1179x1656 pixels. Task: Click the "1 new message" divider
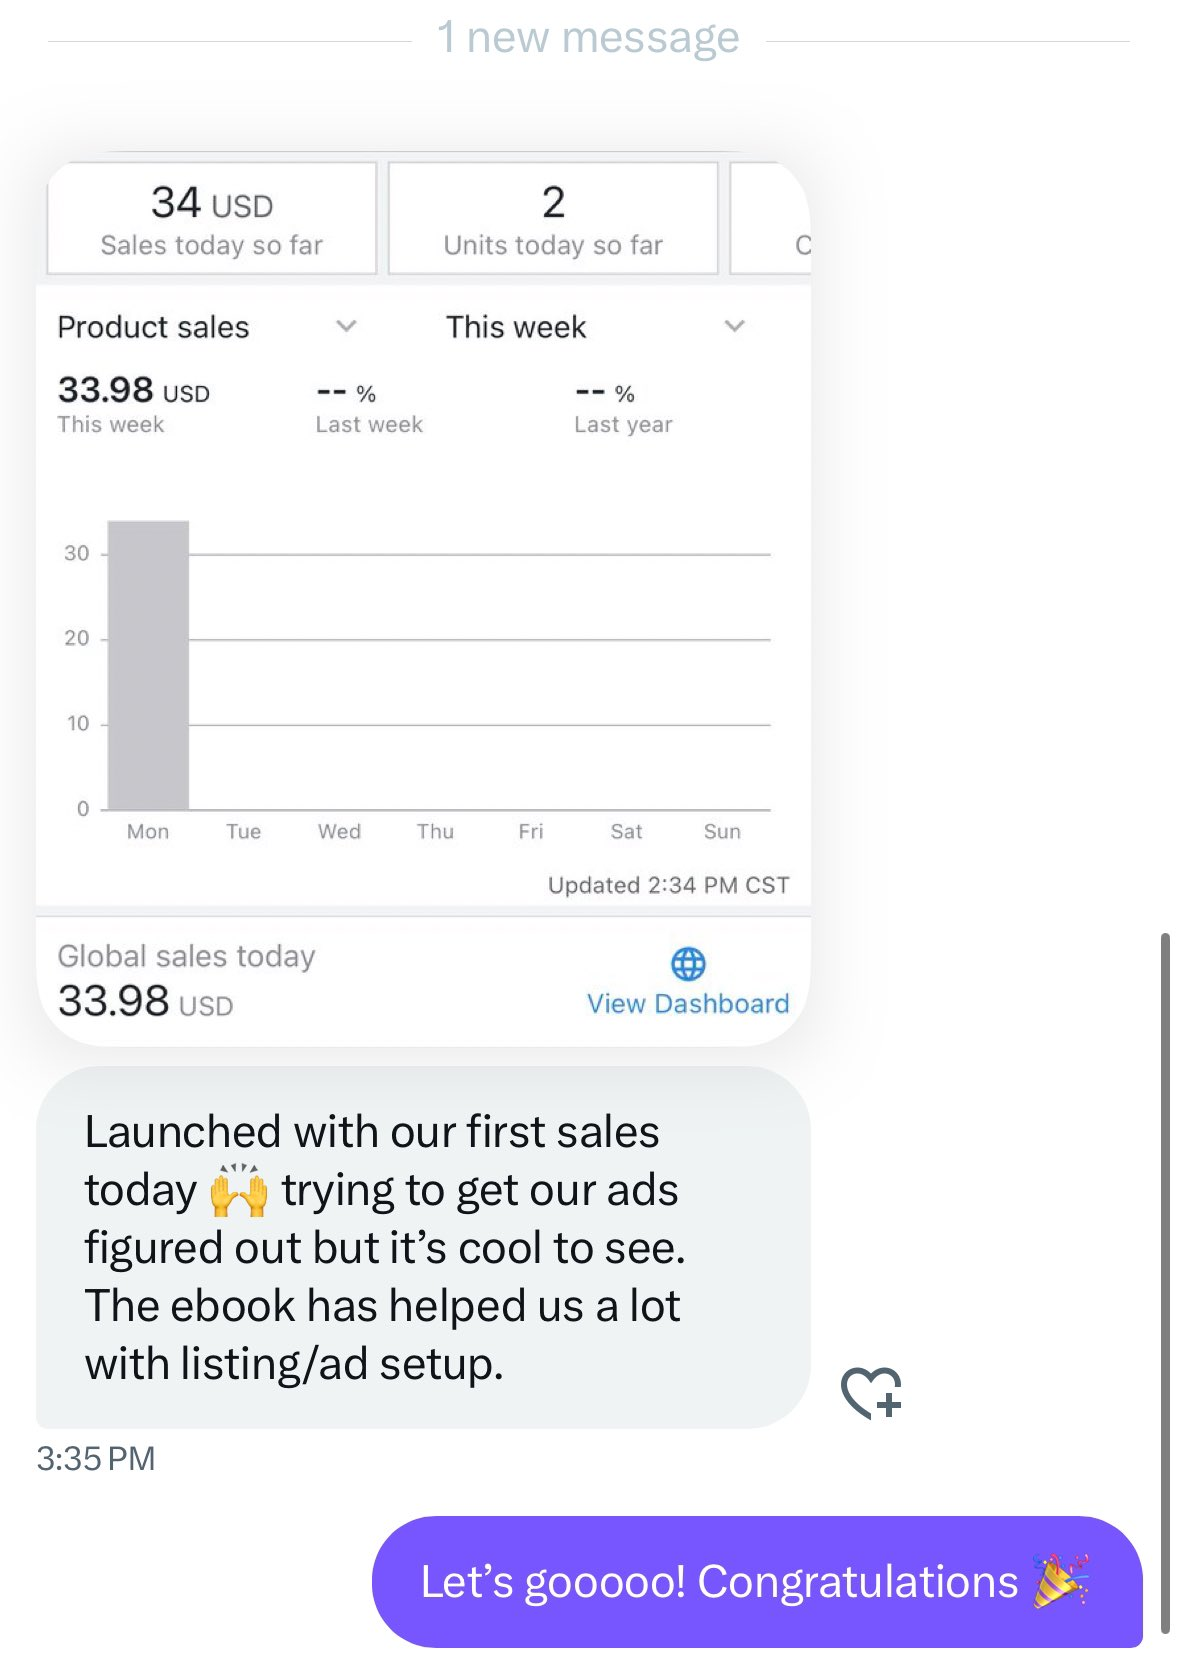pos(588,38)
